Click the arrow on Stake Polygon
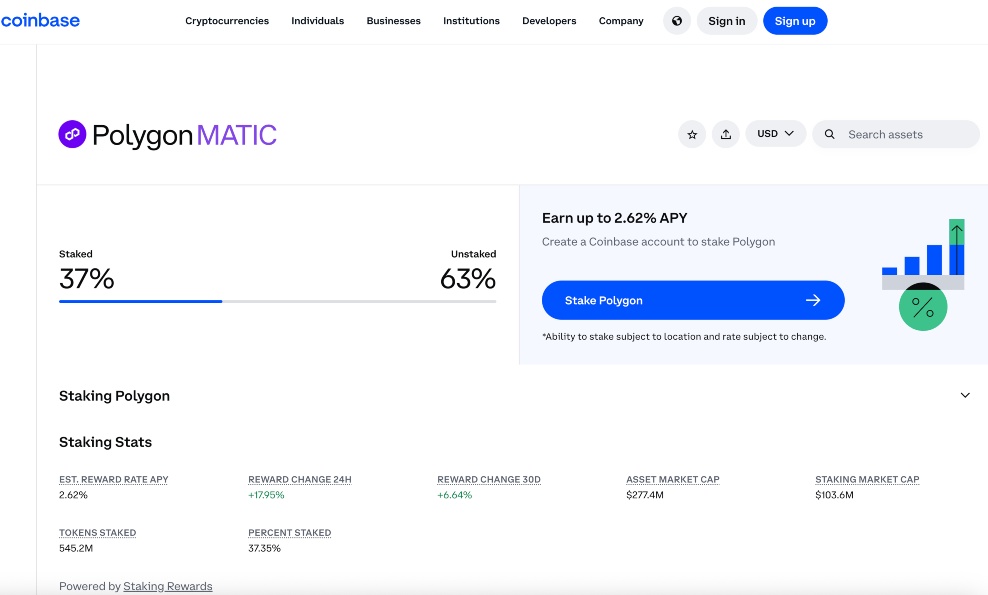 click(x=813, y=300)
